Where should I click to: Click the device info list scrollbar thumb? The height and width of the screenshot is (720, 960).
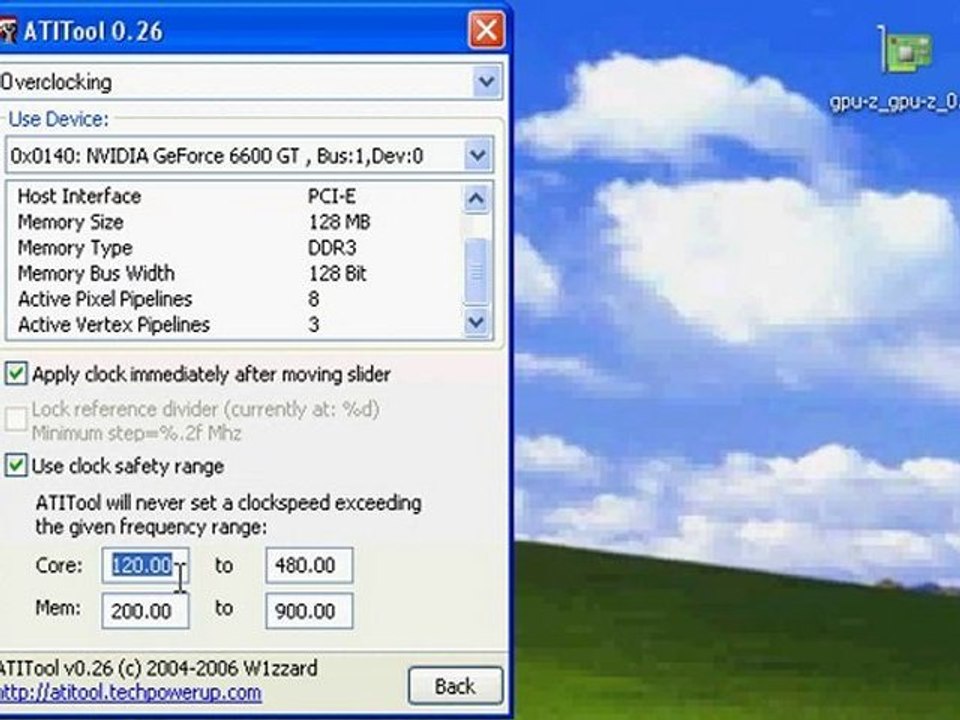coord(476,271)
